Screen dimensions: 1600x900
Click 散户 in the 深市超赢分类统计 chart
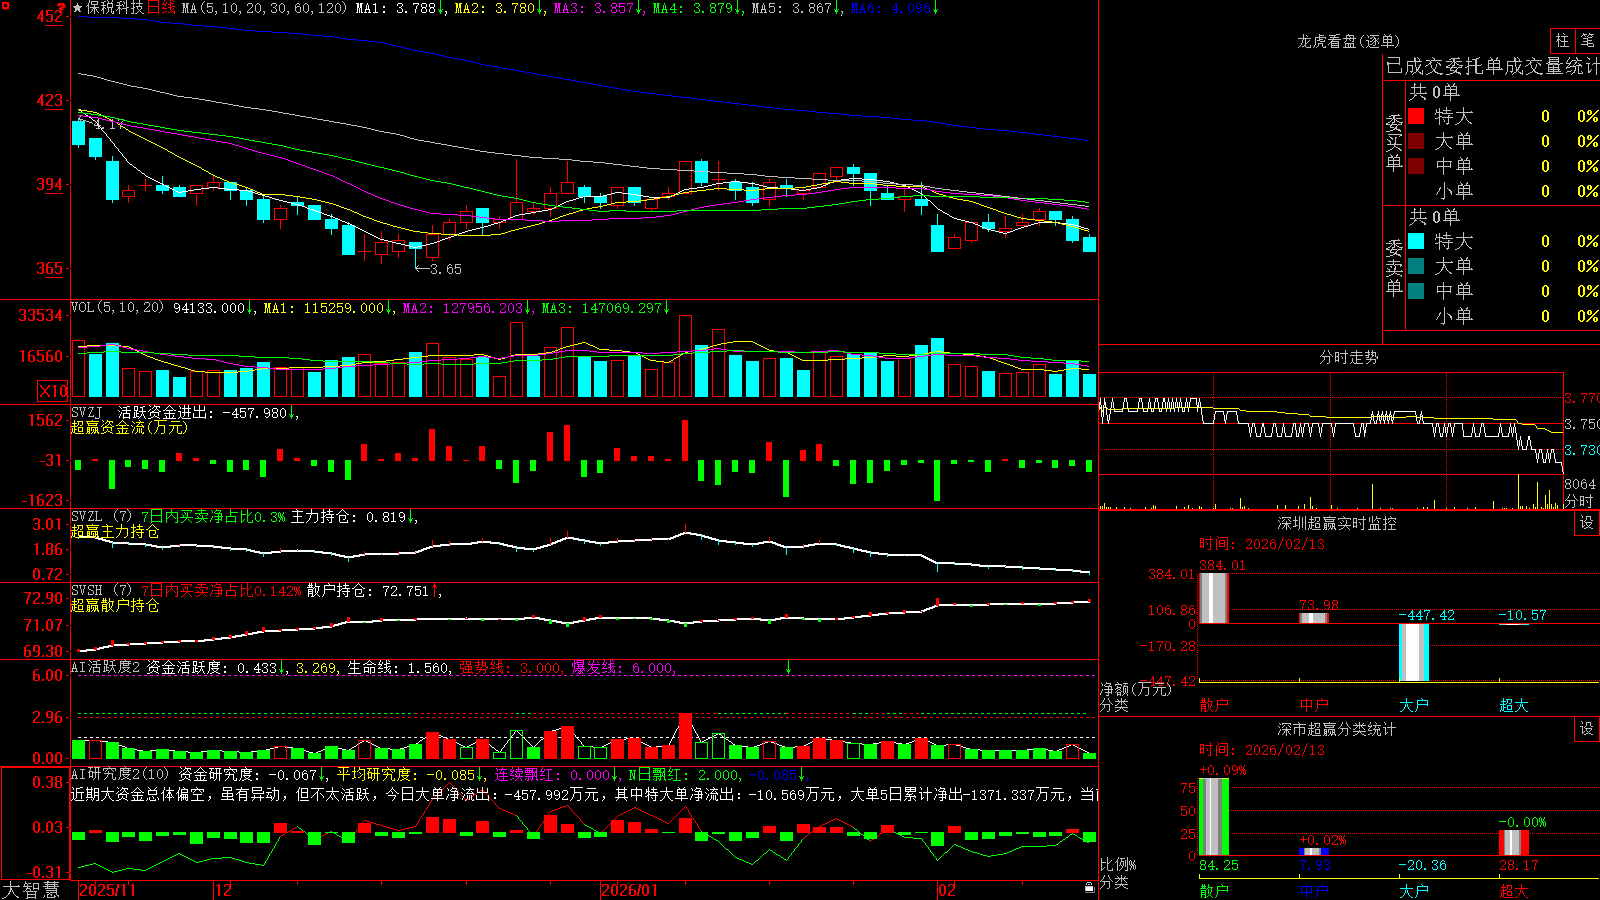click(x=1214, y=890)
